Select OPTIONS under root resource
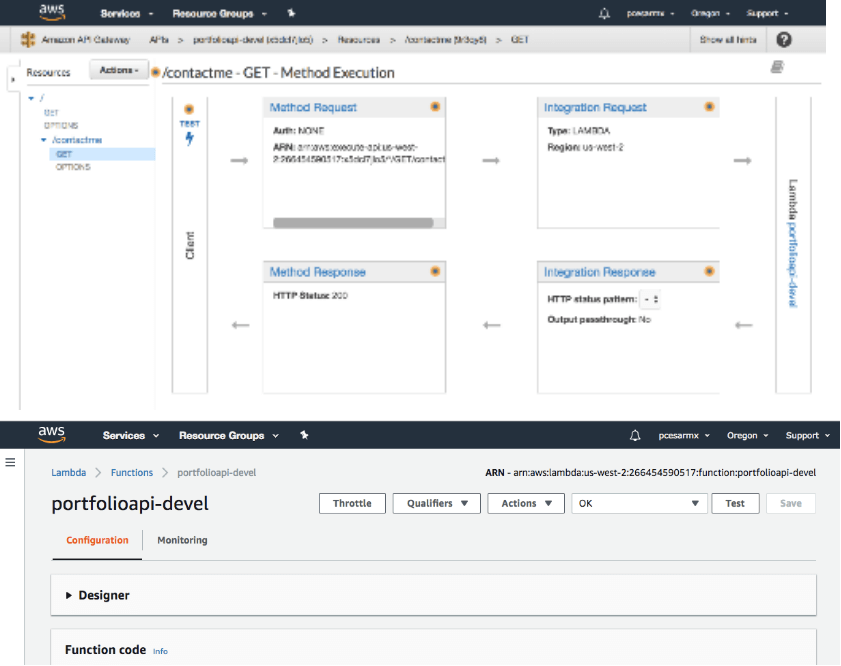This screenshot has height=666, width=841. (61, 125)
